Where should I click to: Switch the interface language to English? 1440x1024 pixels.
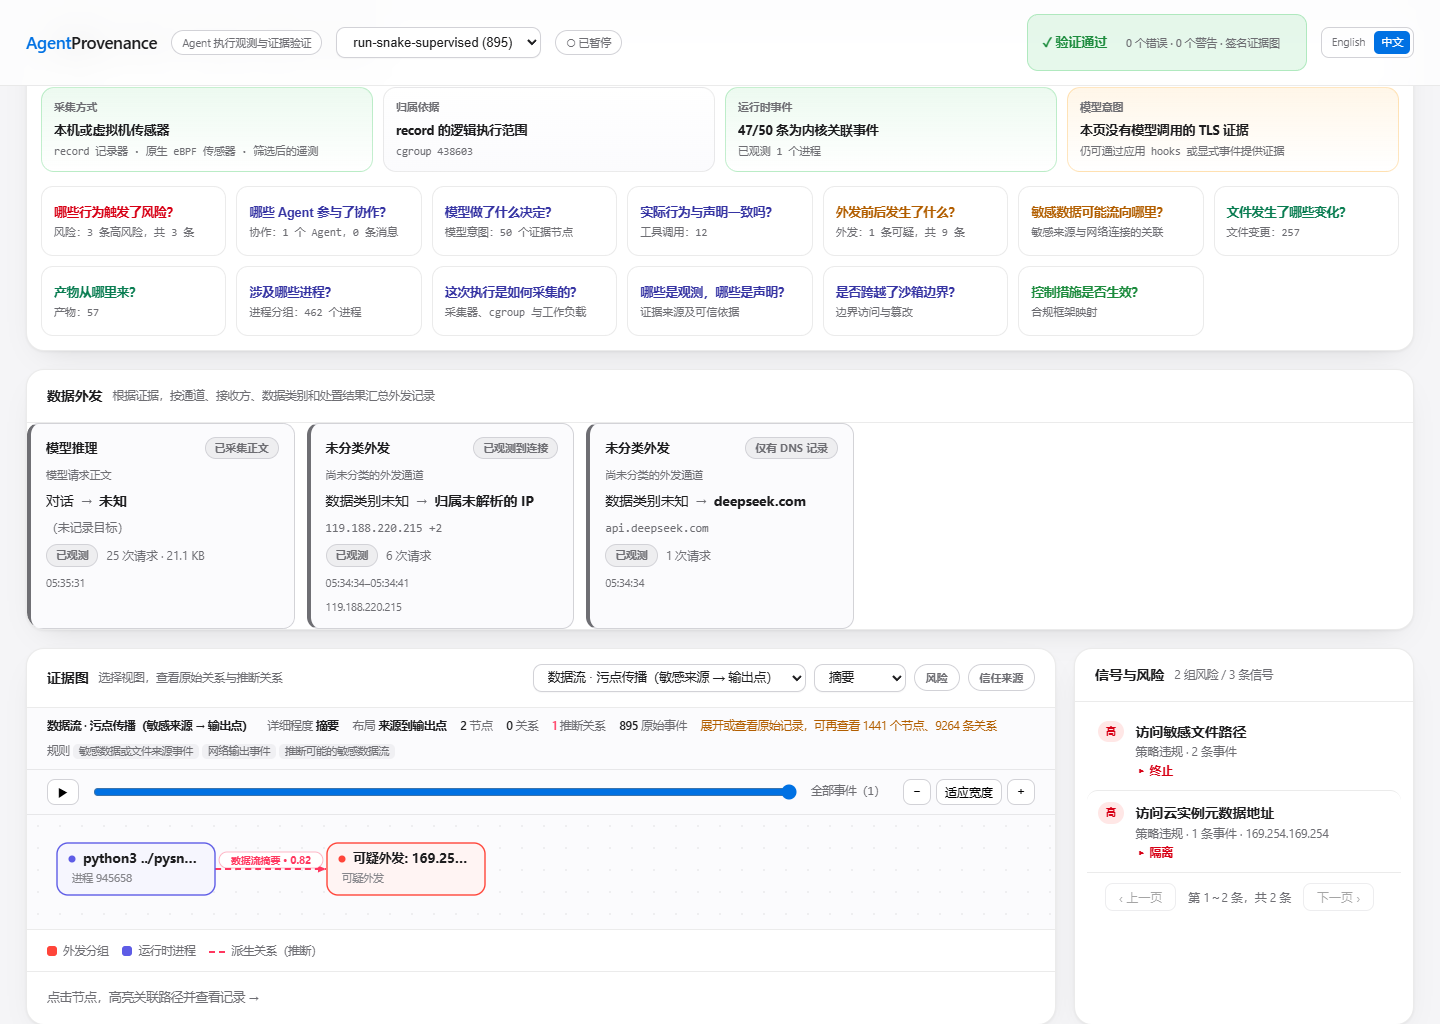click(1348, 42)
